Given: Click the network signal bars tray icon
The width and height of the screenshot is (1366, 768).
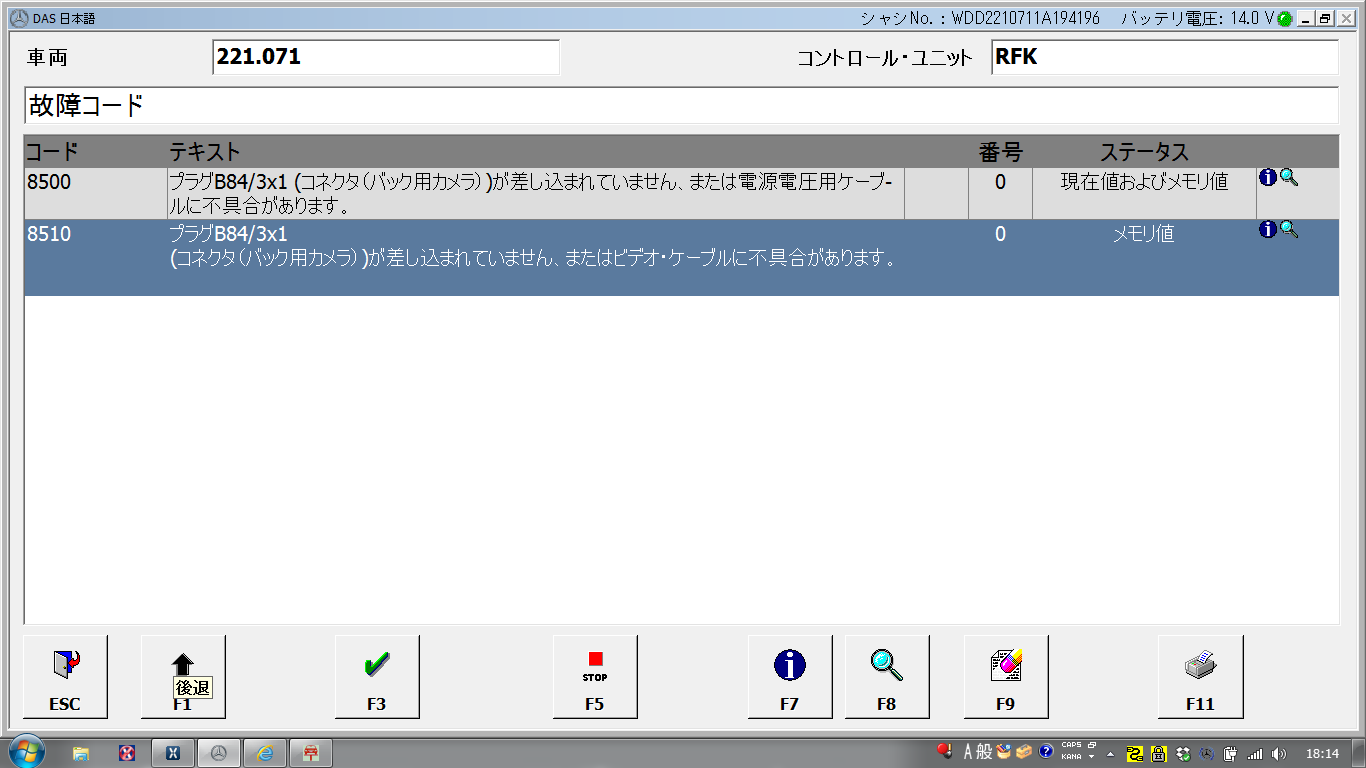Looking at the screenshot, I should pos(1255,753).
